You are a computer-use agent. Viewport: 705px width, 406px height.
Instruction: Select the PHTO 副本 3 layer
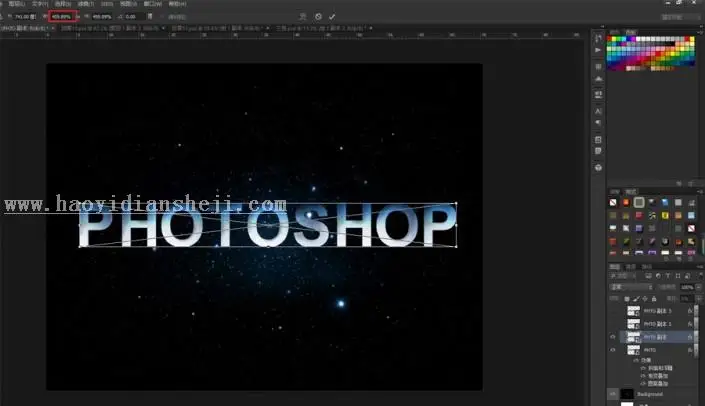point(657,311)
